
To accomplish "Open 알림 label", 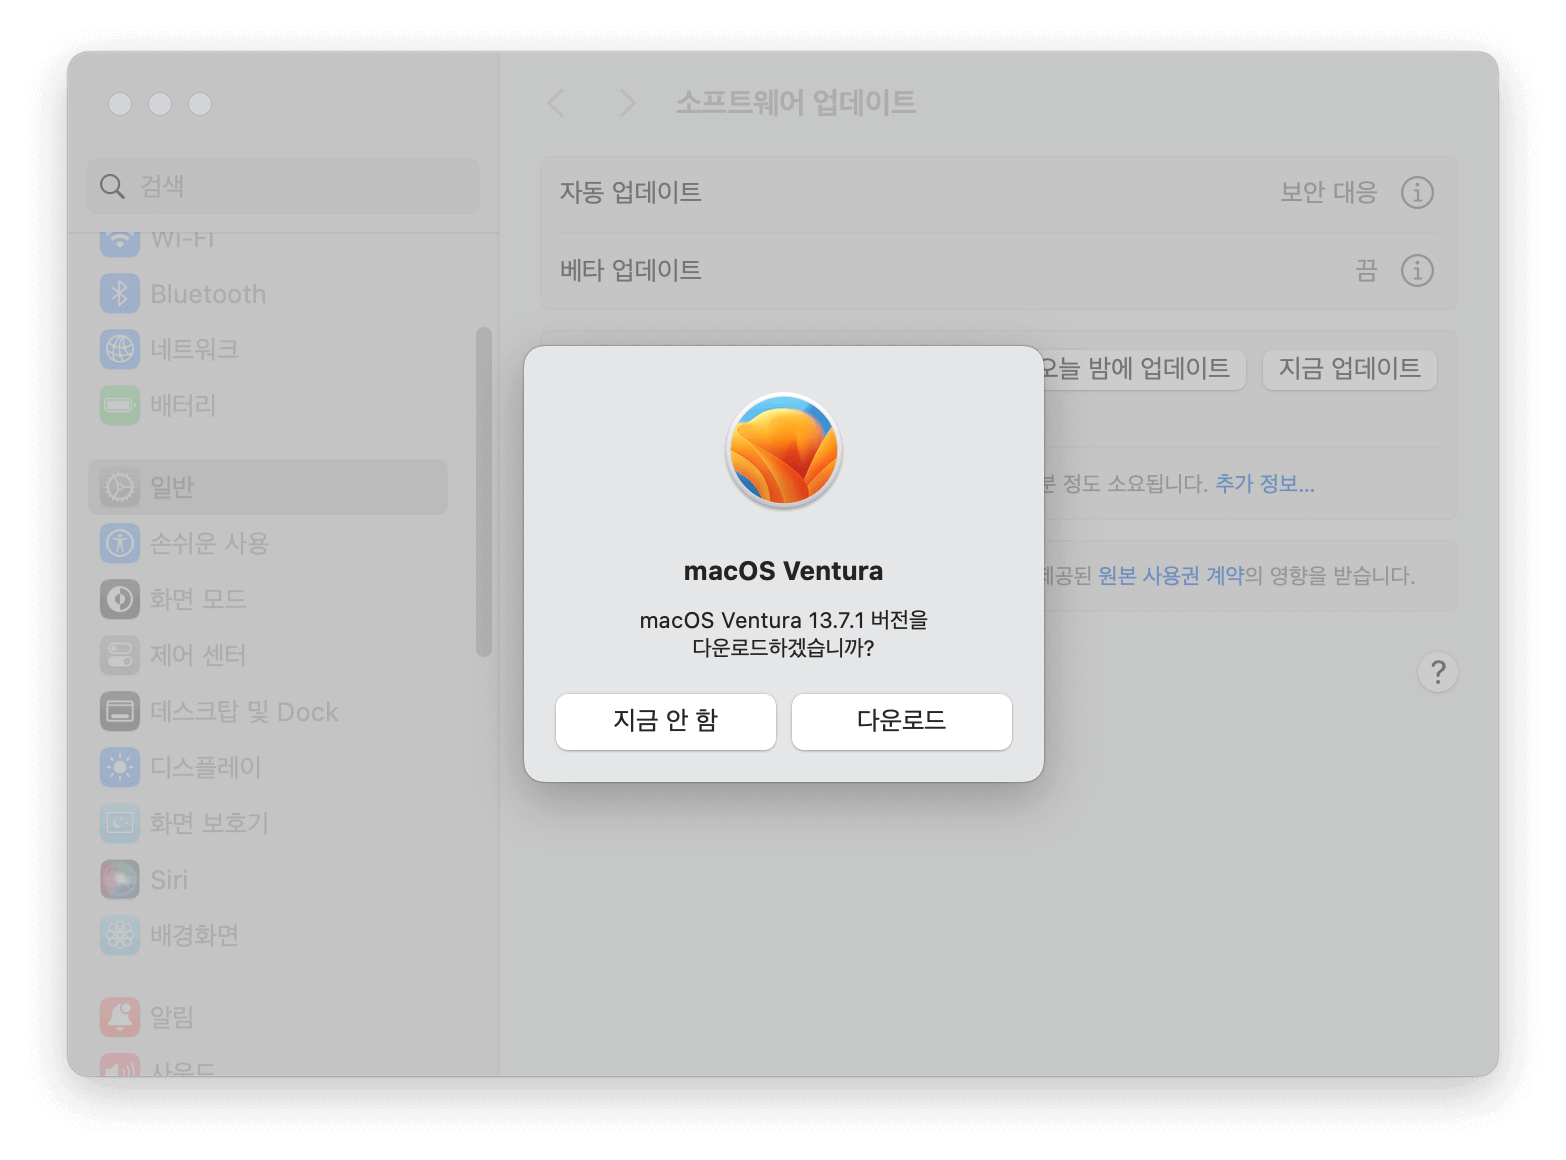I will 172,1017.
